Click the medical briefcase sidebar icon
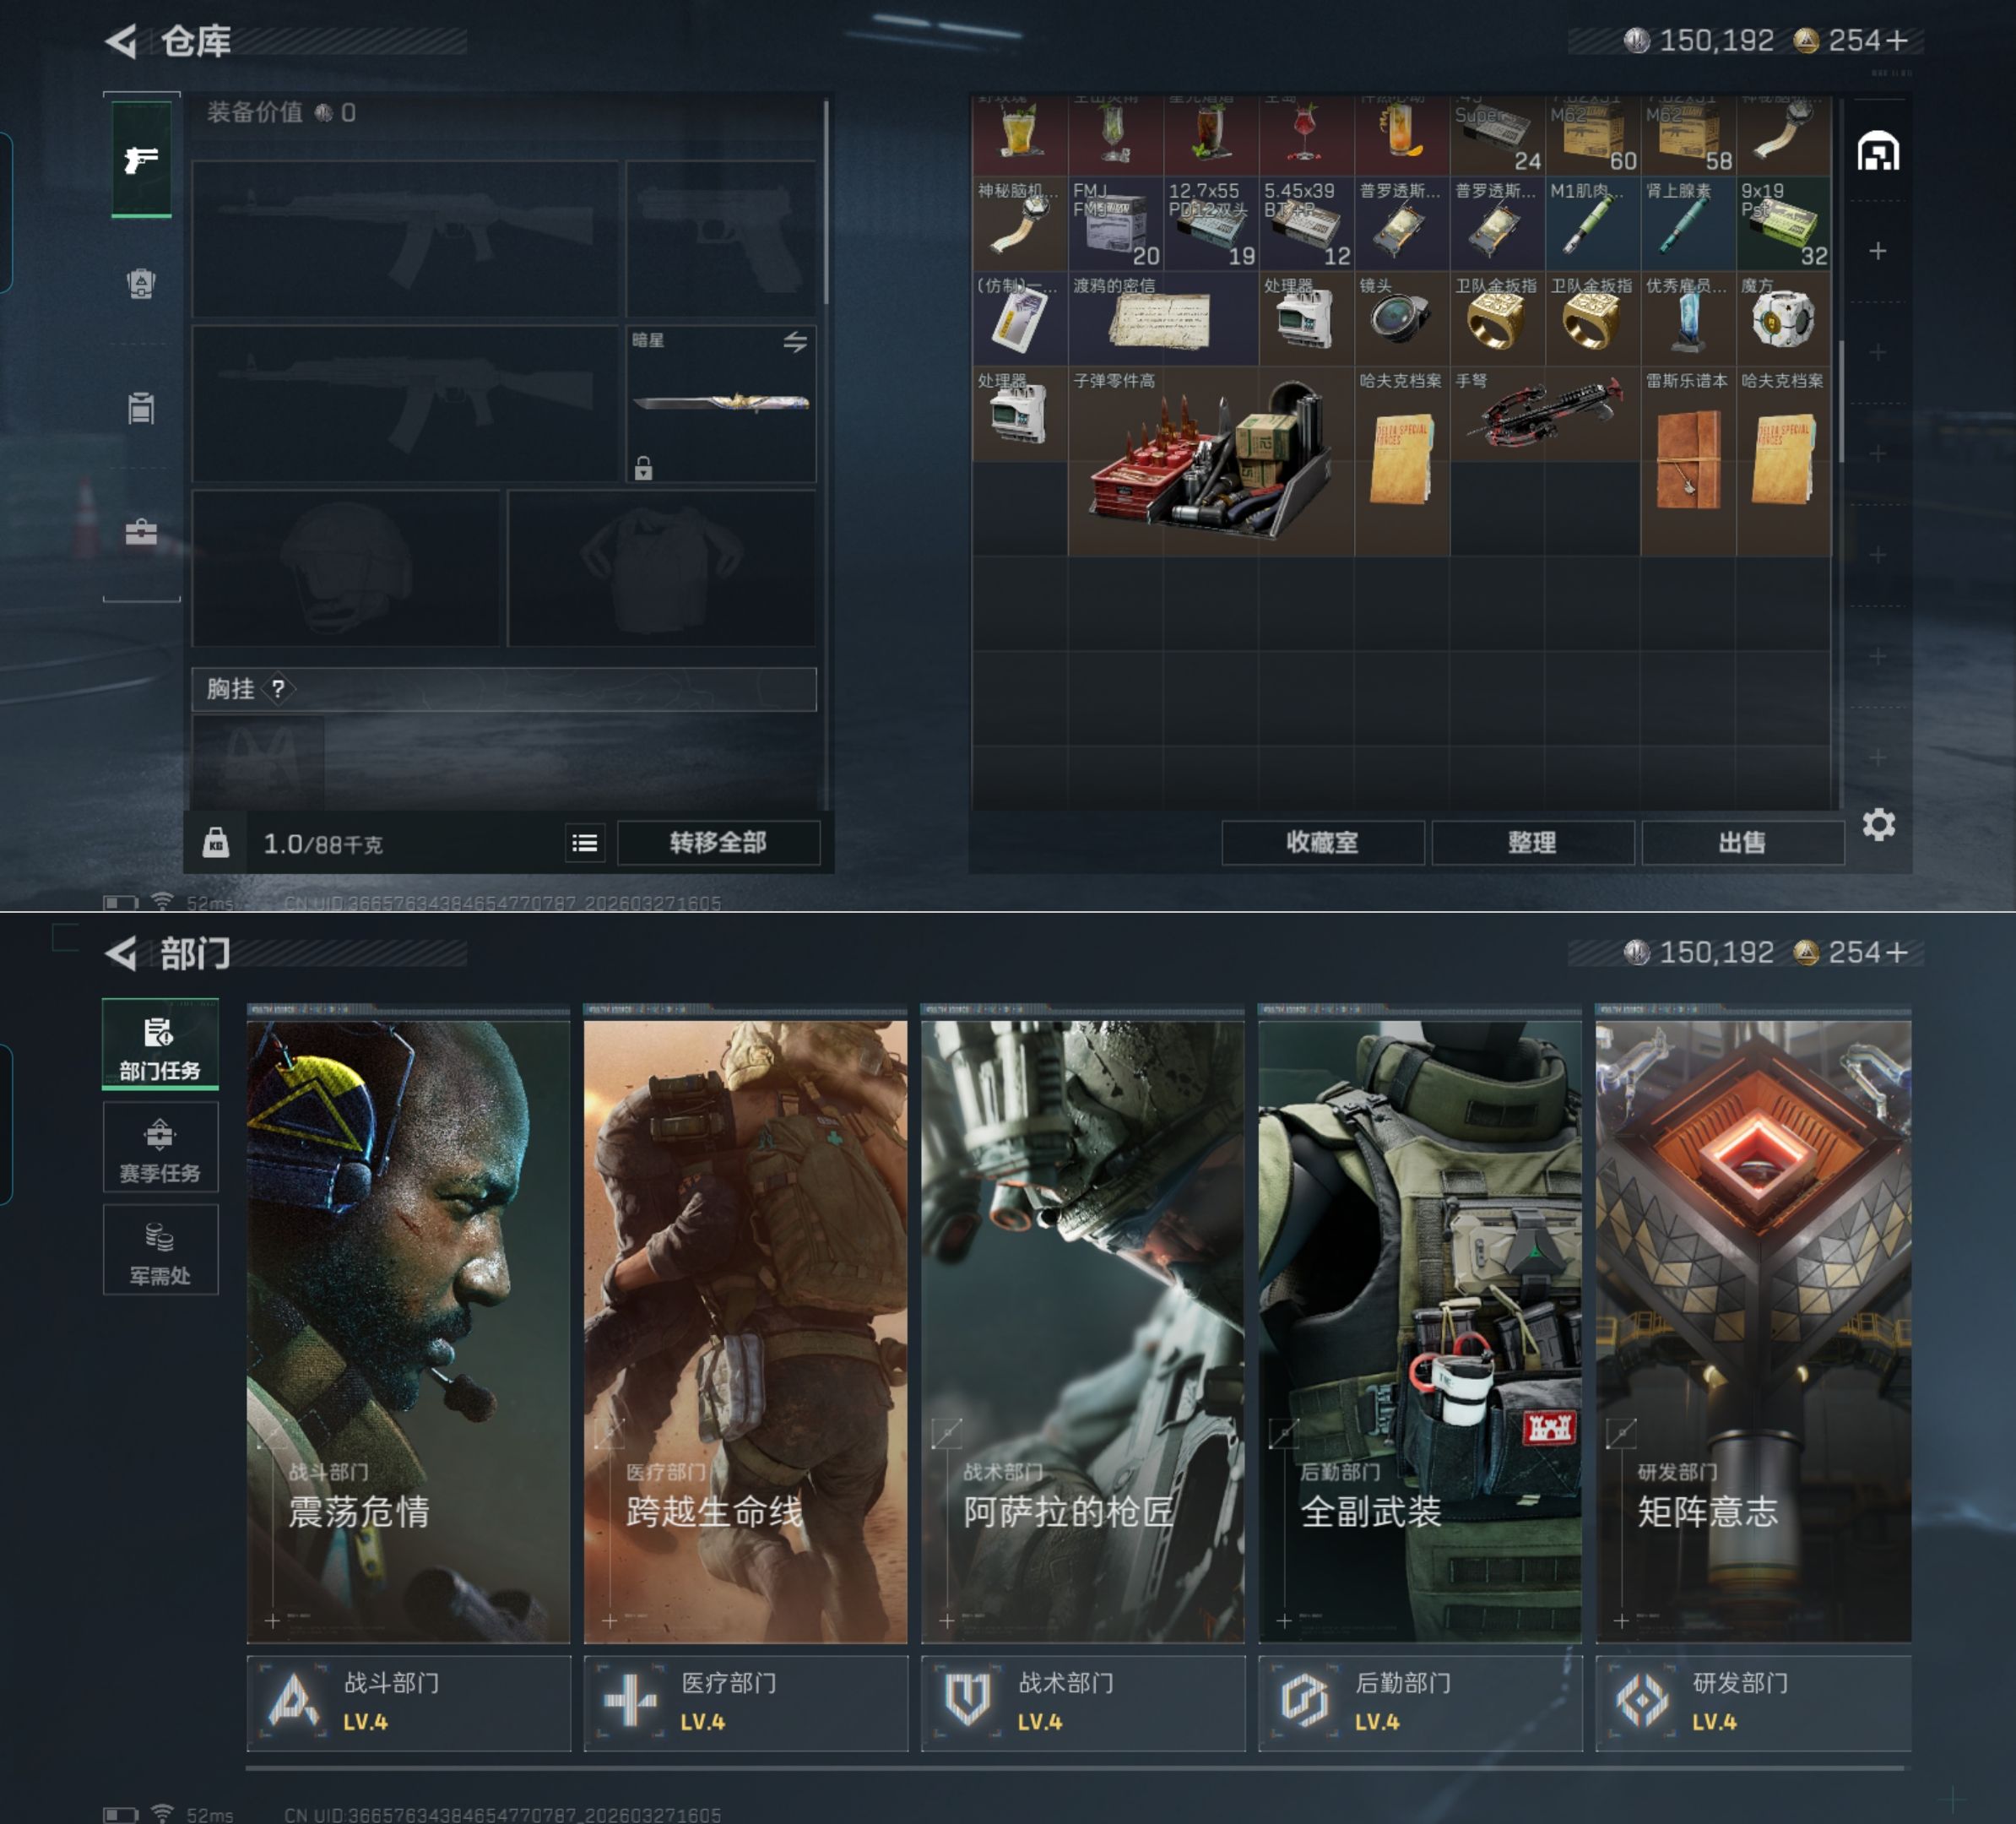Screen dimensions: 2016x1824 click(x=141, y=532)
